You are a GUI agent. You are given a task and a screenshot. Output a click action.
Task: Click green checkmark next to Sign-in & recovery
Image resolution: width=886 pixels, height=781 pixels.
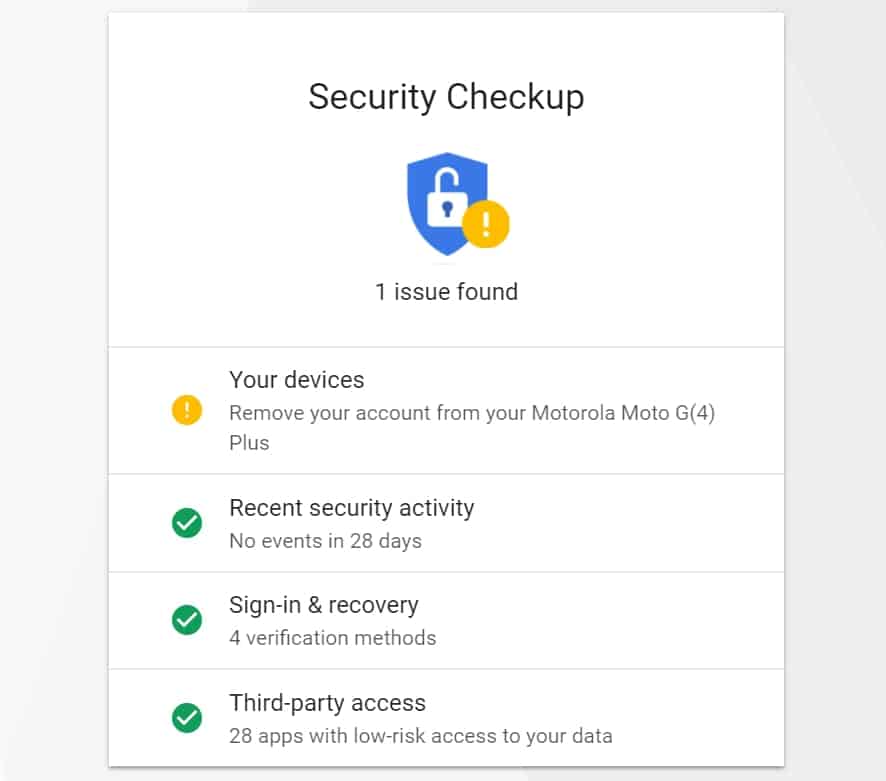click(x=187, y=620)
